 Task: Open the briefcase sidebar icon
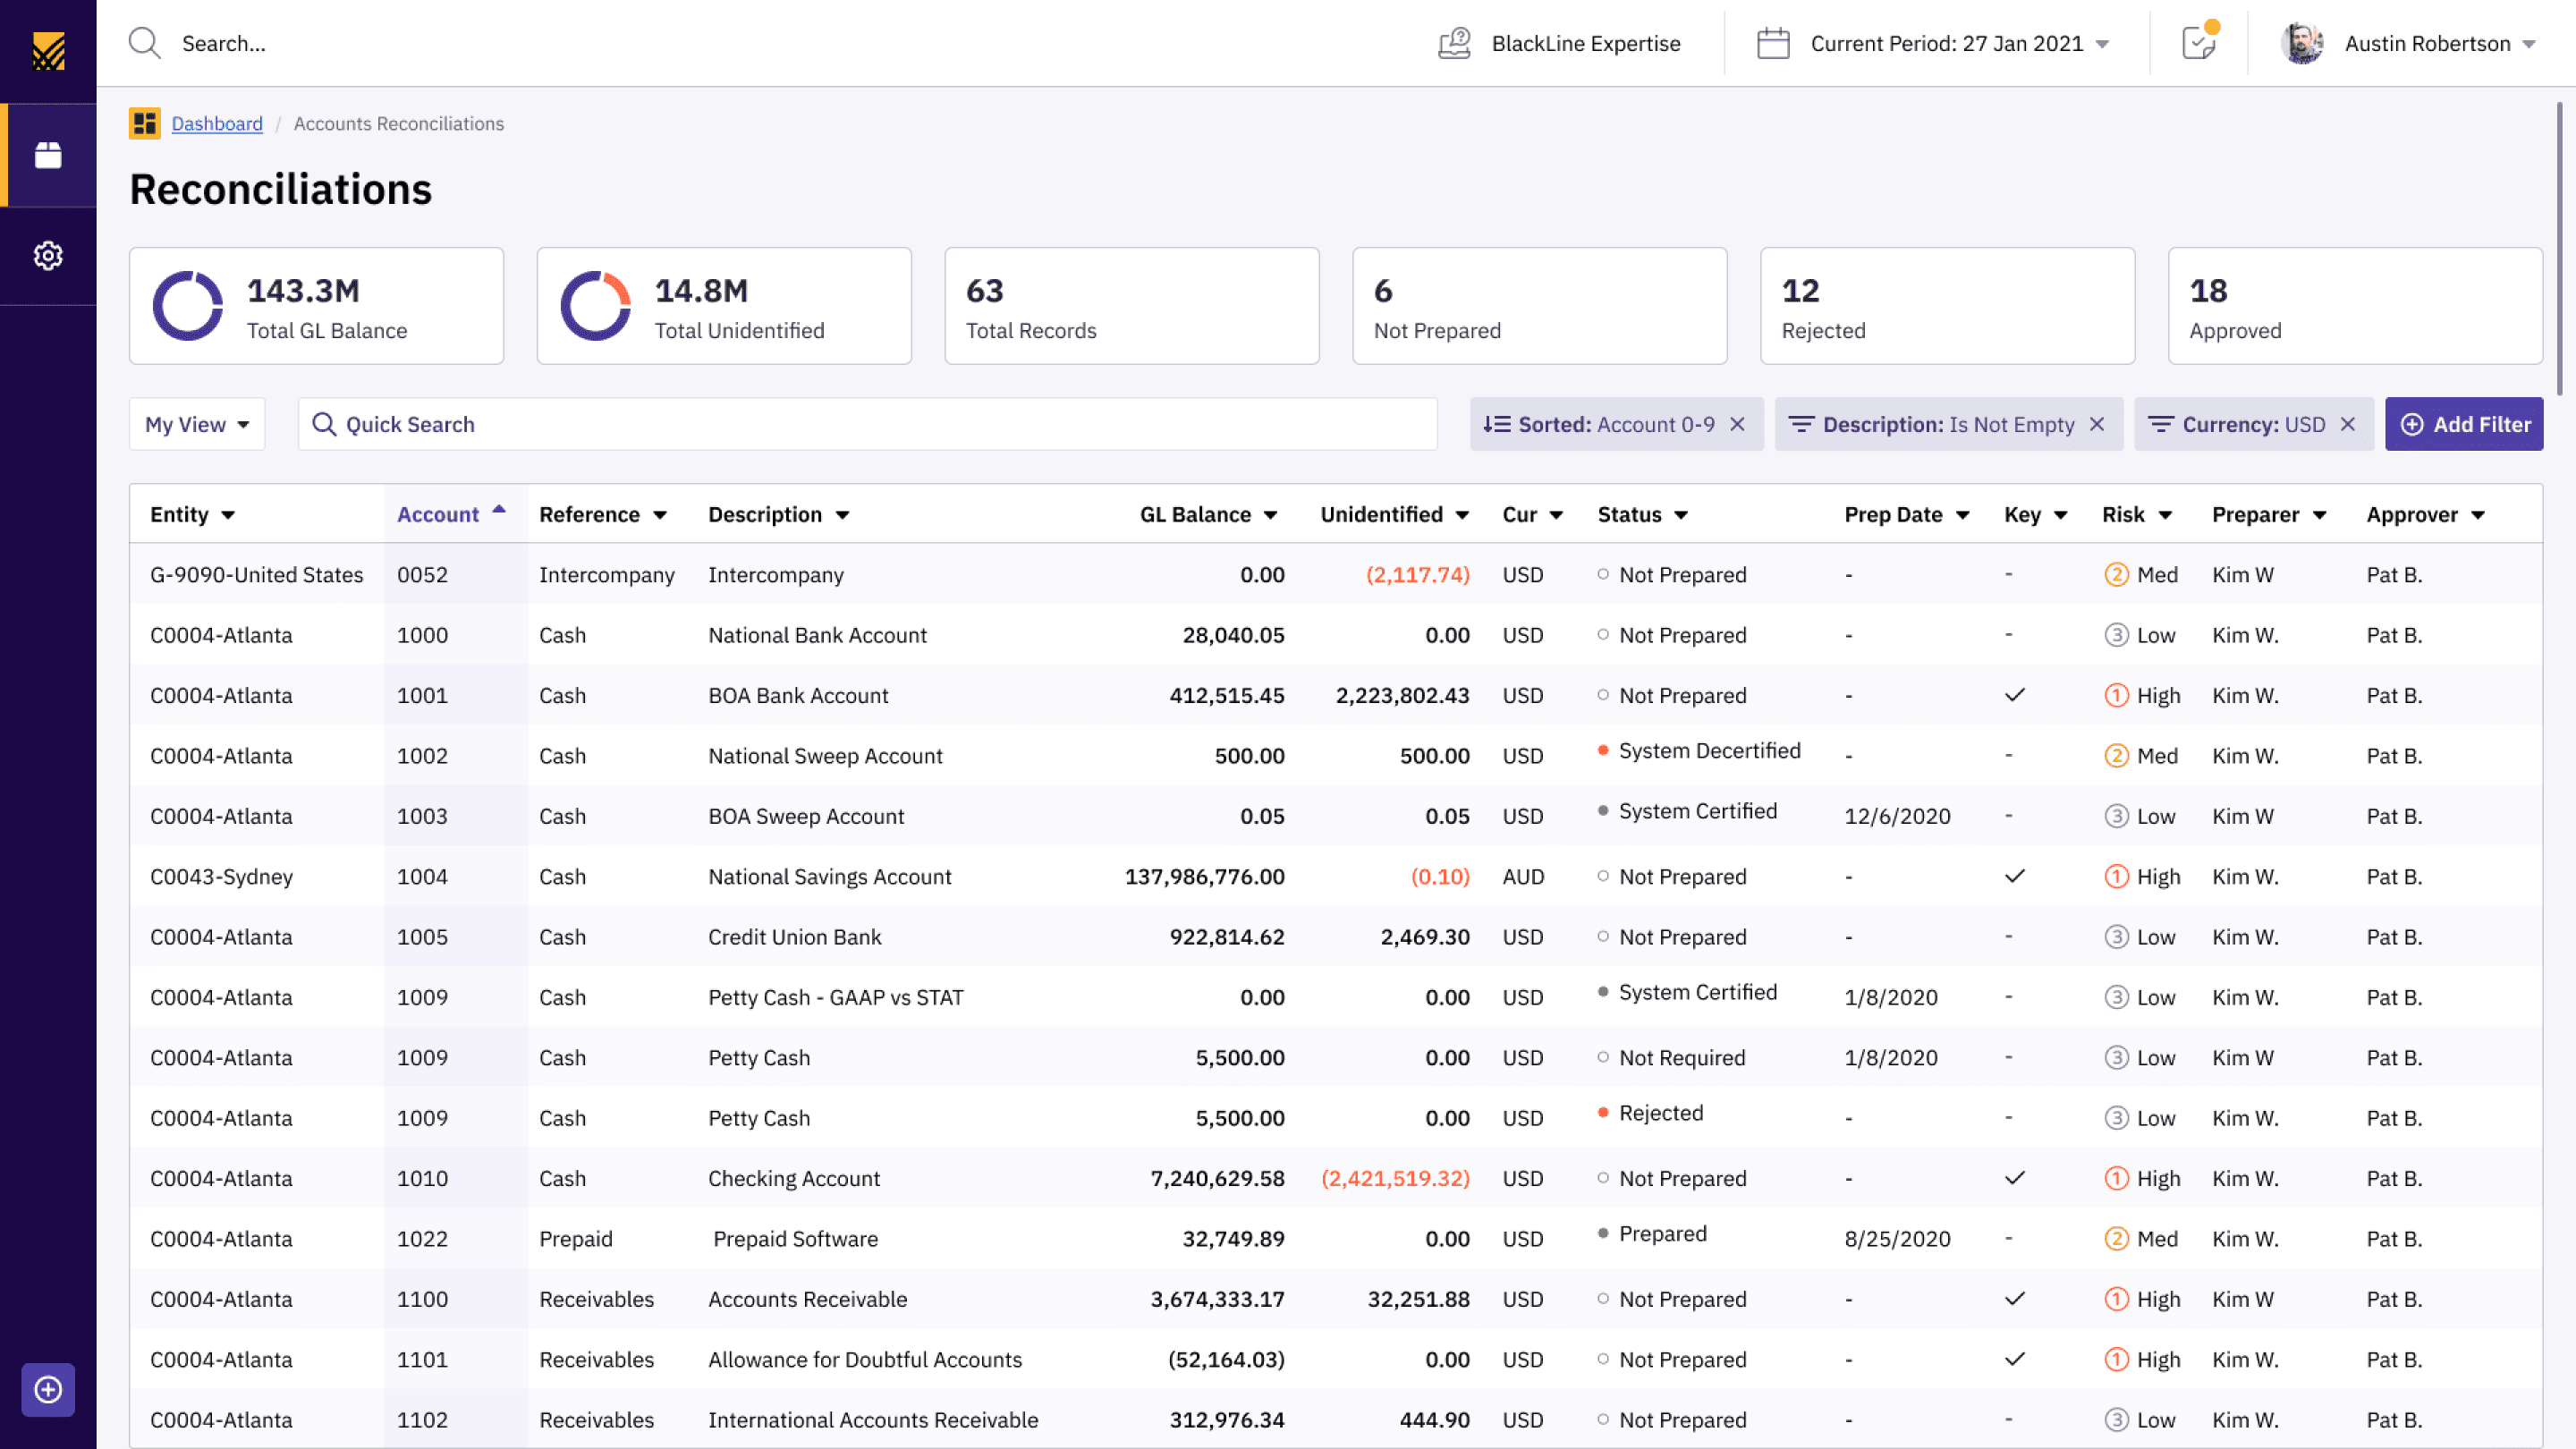point(48,155)
